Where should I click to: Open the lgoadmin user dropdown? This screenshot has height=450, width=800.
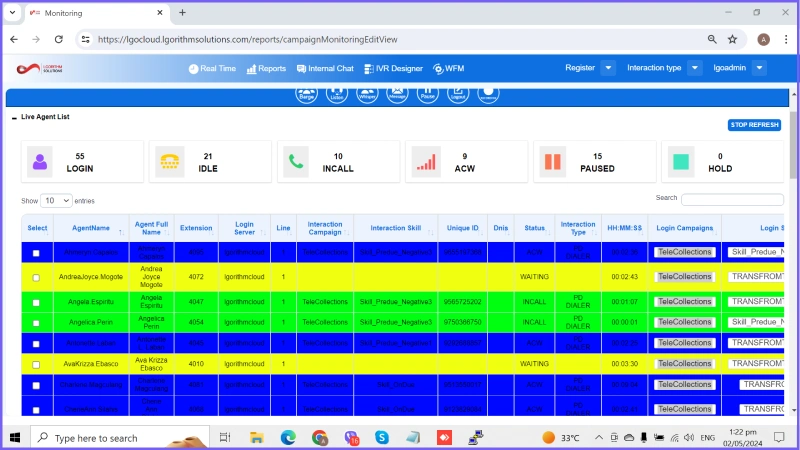(x=759, y=68)
